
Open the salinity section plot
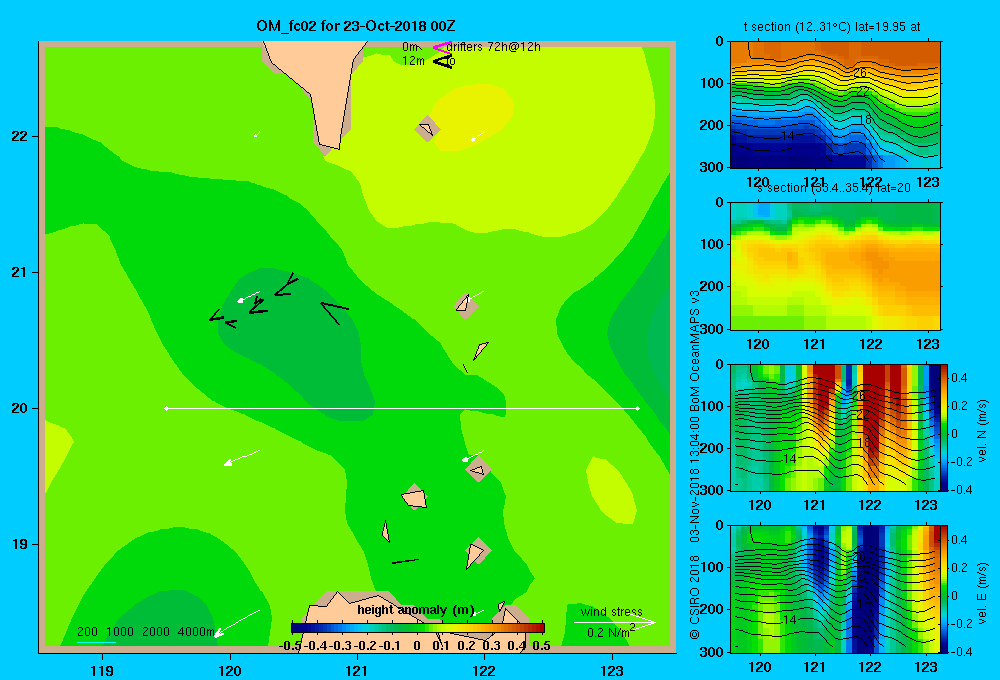(835, 266)
